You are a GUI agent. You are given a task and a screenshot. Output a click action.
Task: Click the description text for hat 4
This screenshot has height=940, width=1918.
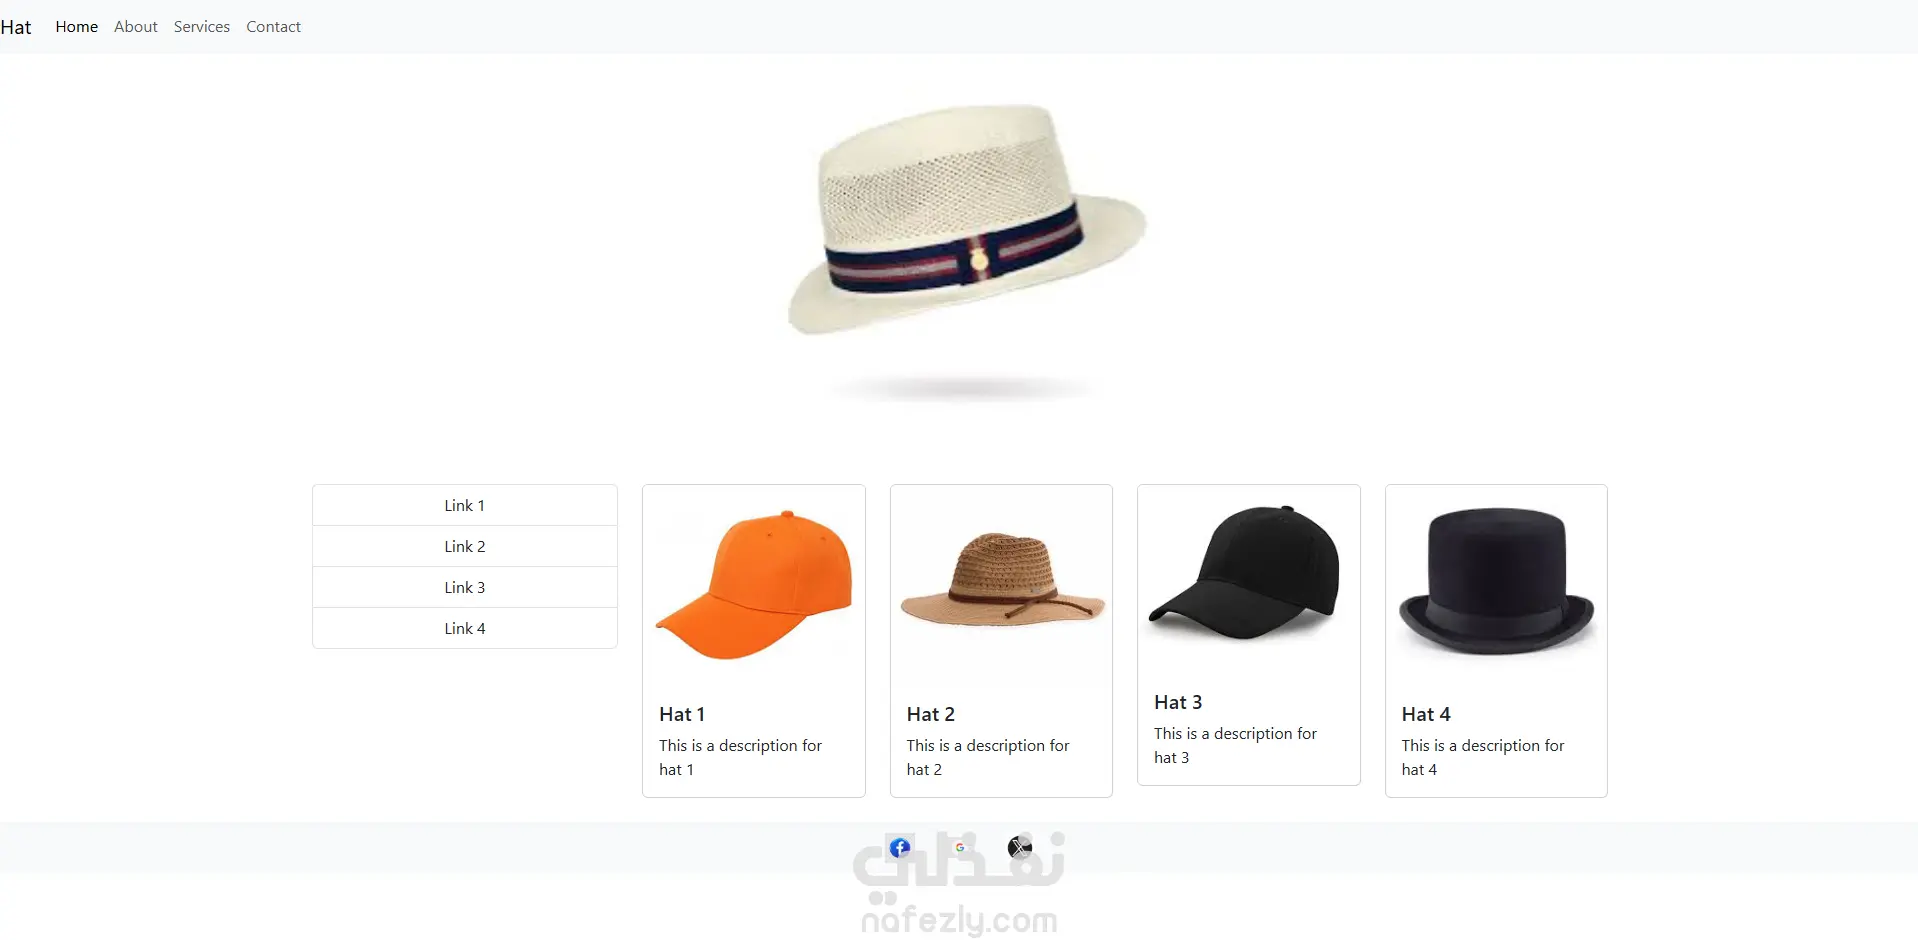(1483, 757)
